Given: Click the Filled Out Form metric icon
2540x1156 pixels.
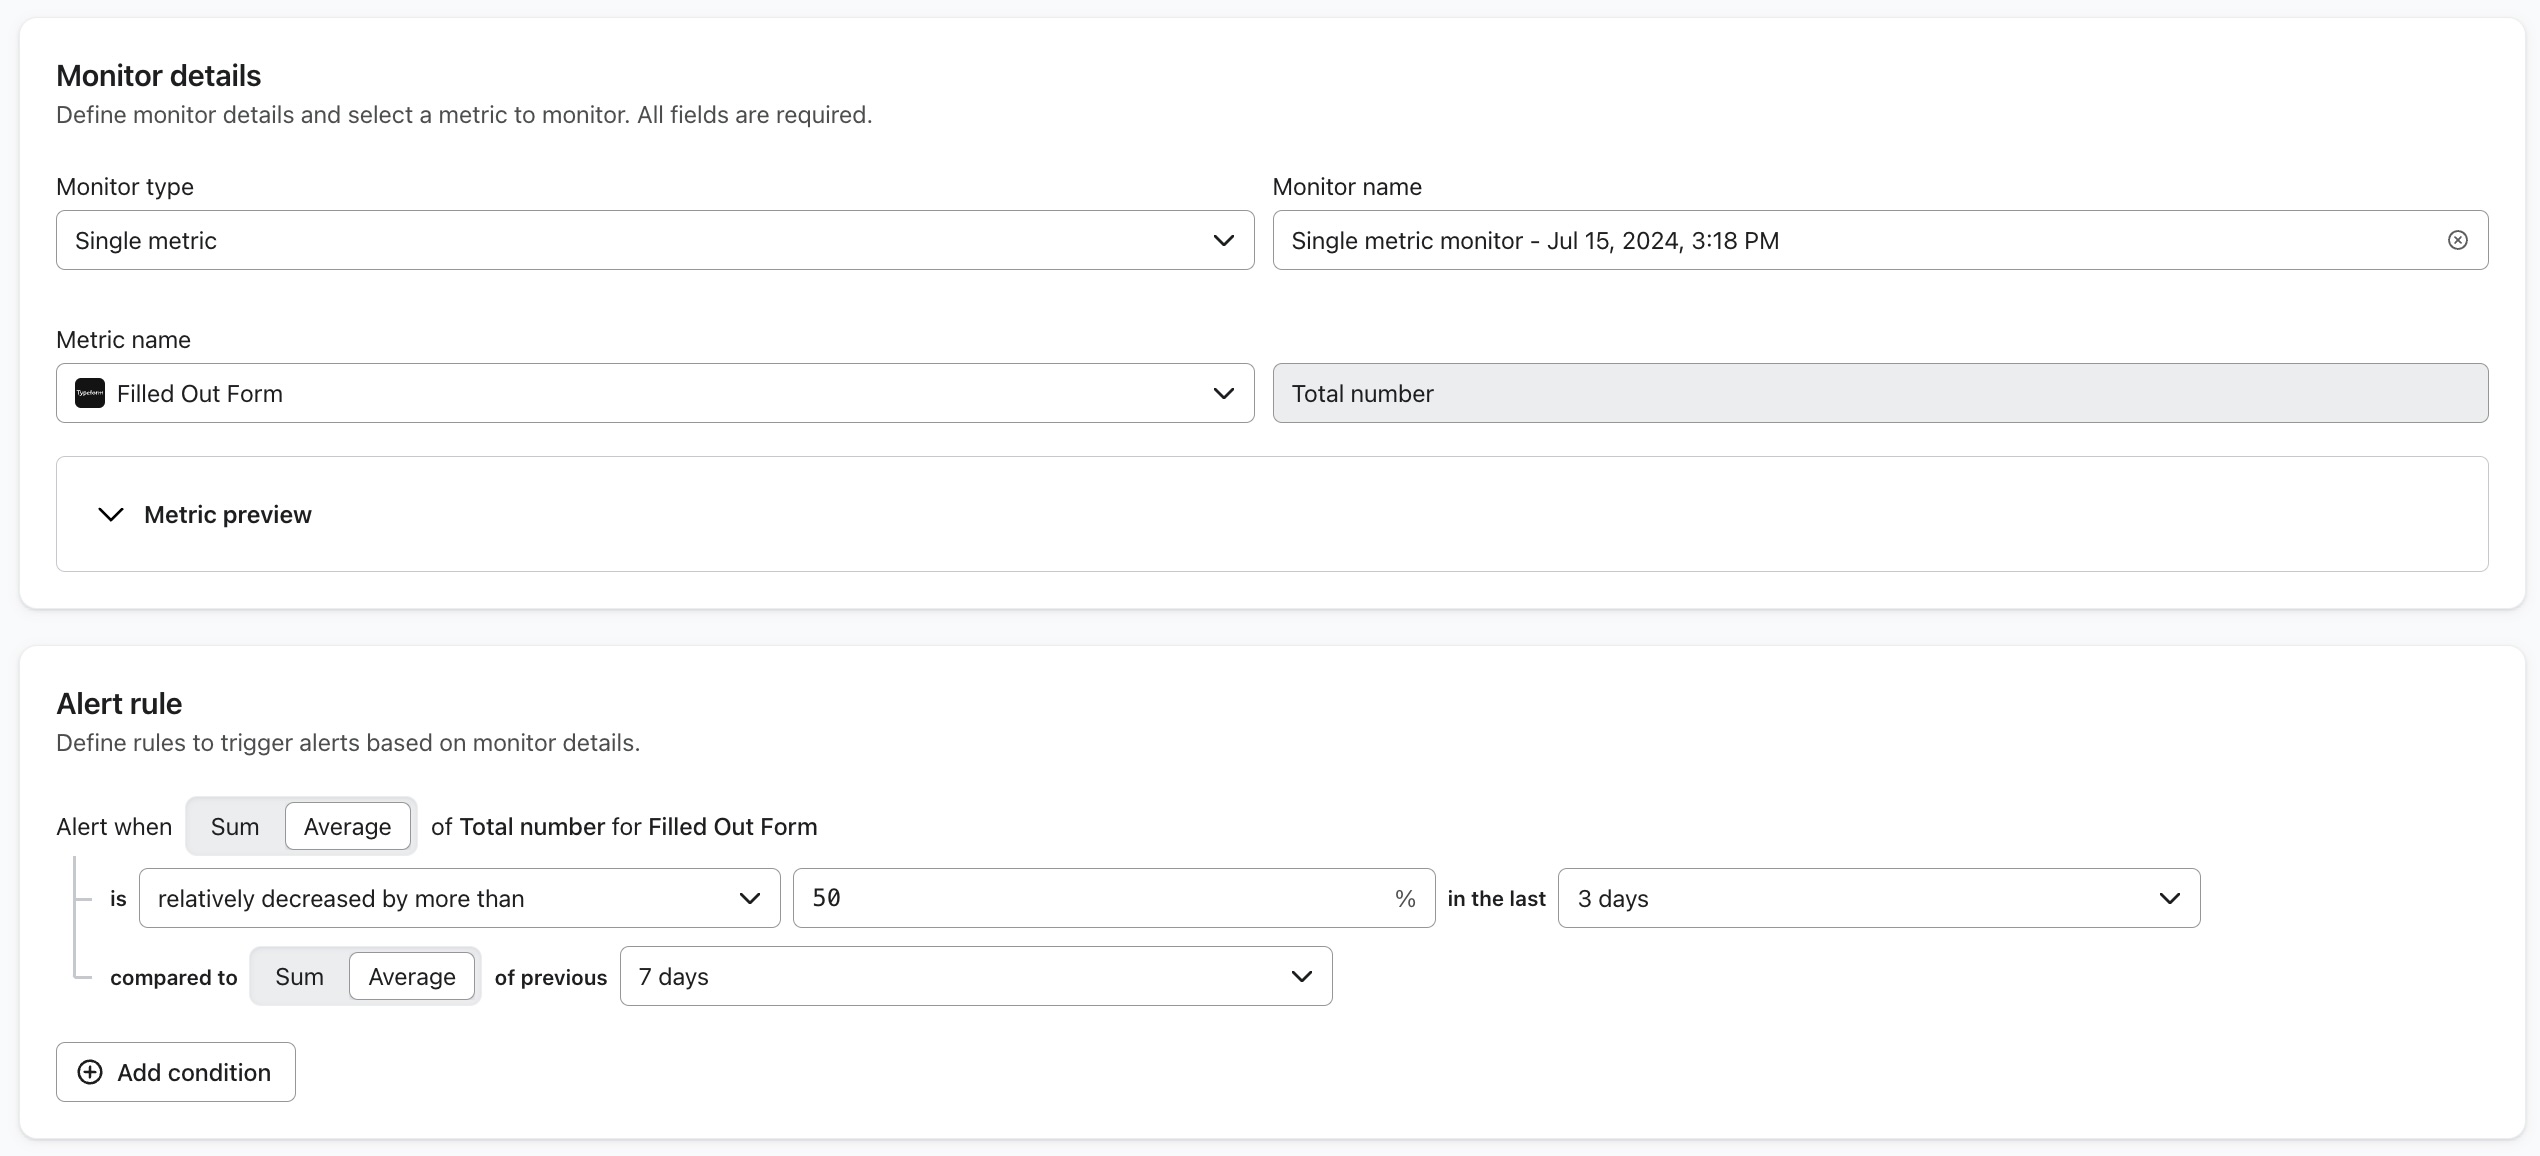Looking at the screenshot, I should tap(91, 393).
